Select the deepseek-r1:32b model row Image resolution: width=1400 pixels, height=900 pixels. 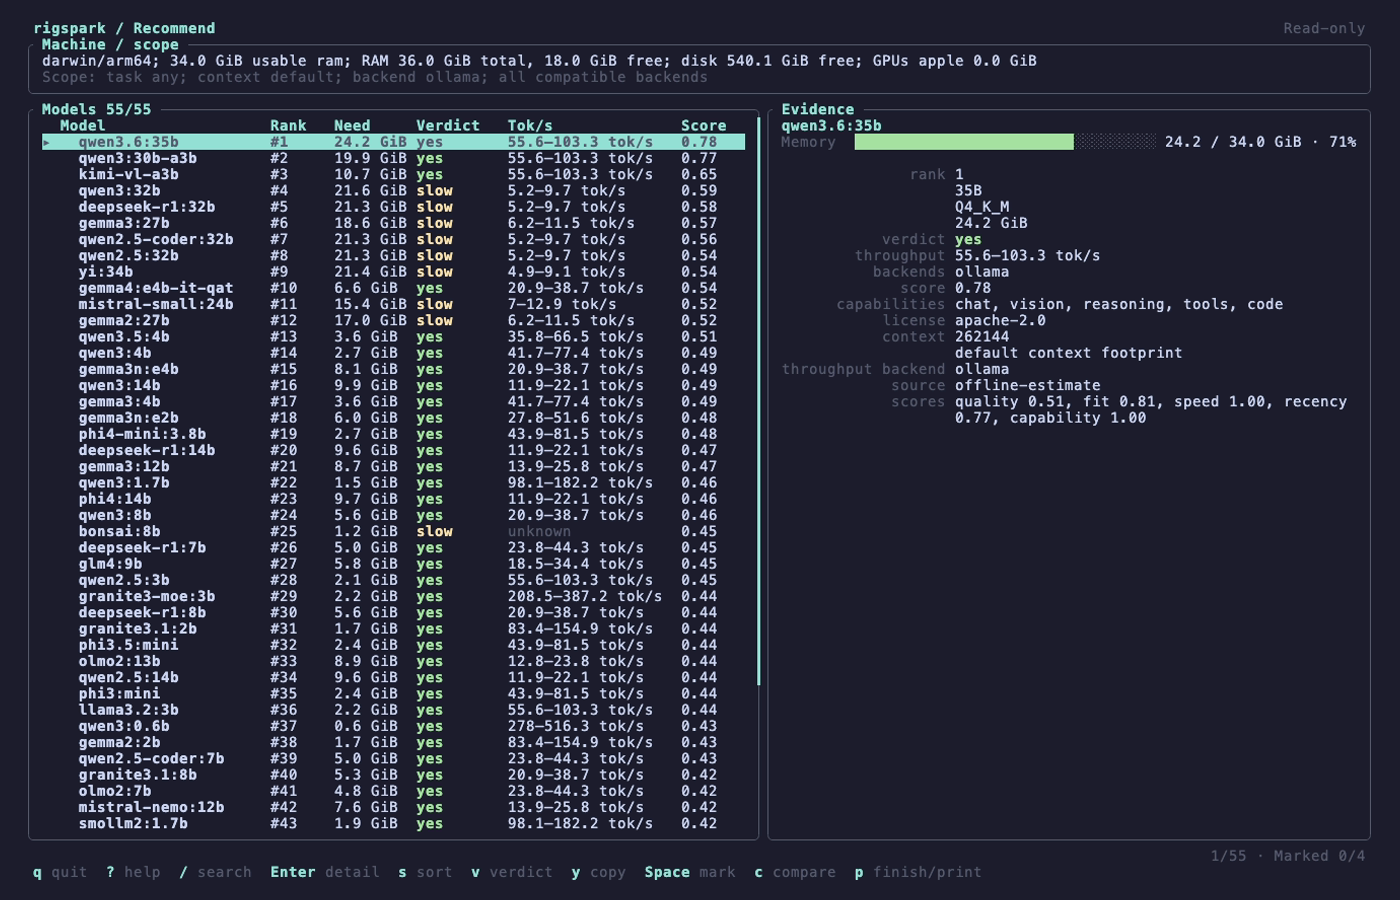click(393, 207)
